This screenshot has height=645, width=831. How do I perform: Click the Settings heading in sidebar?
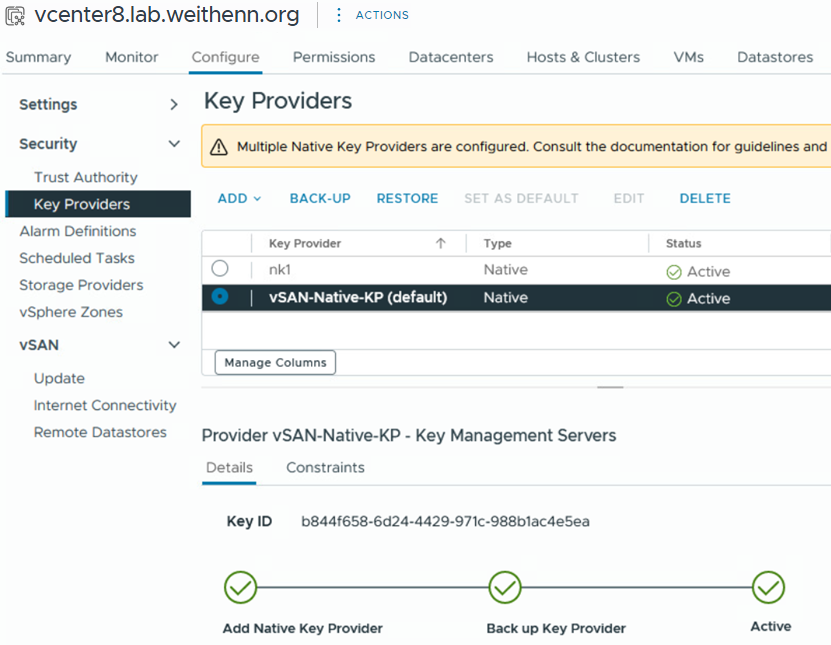[x=48, y=104]
